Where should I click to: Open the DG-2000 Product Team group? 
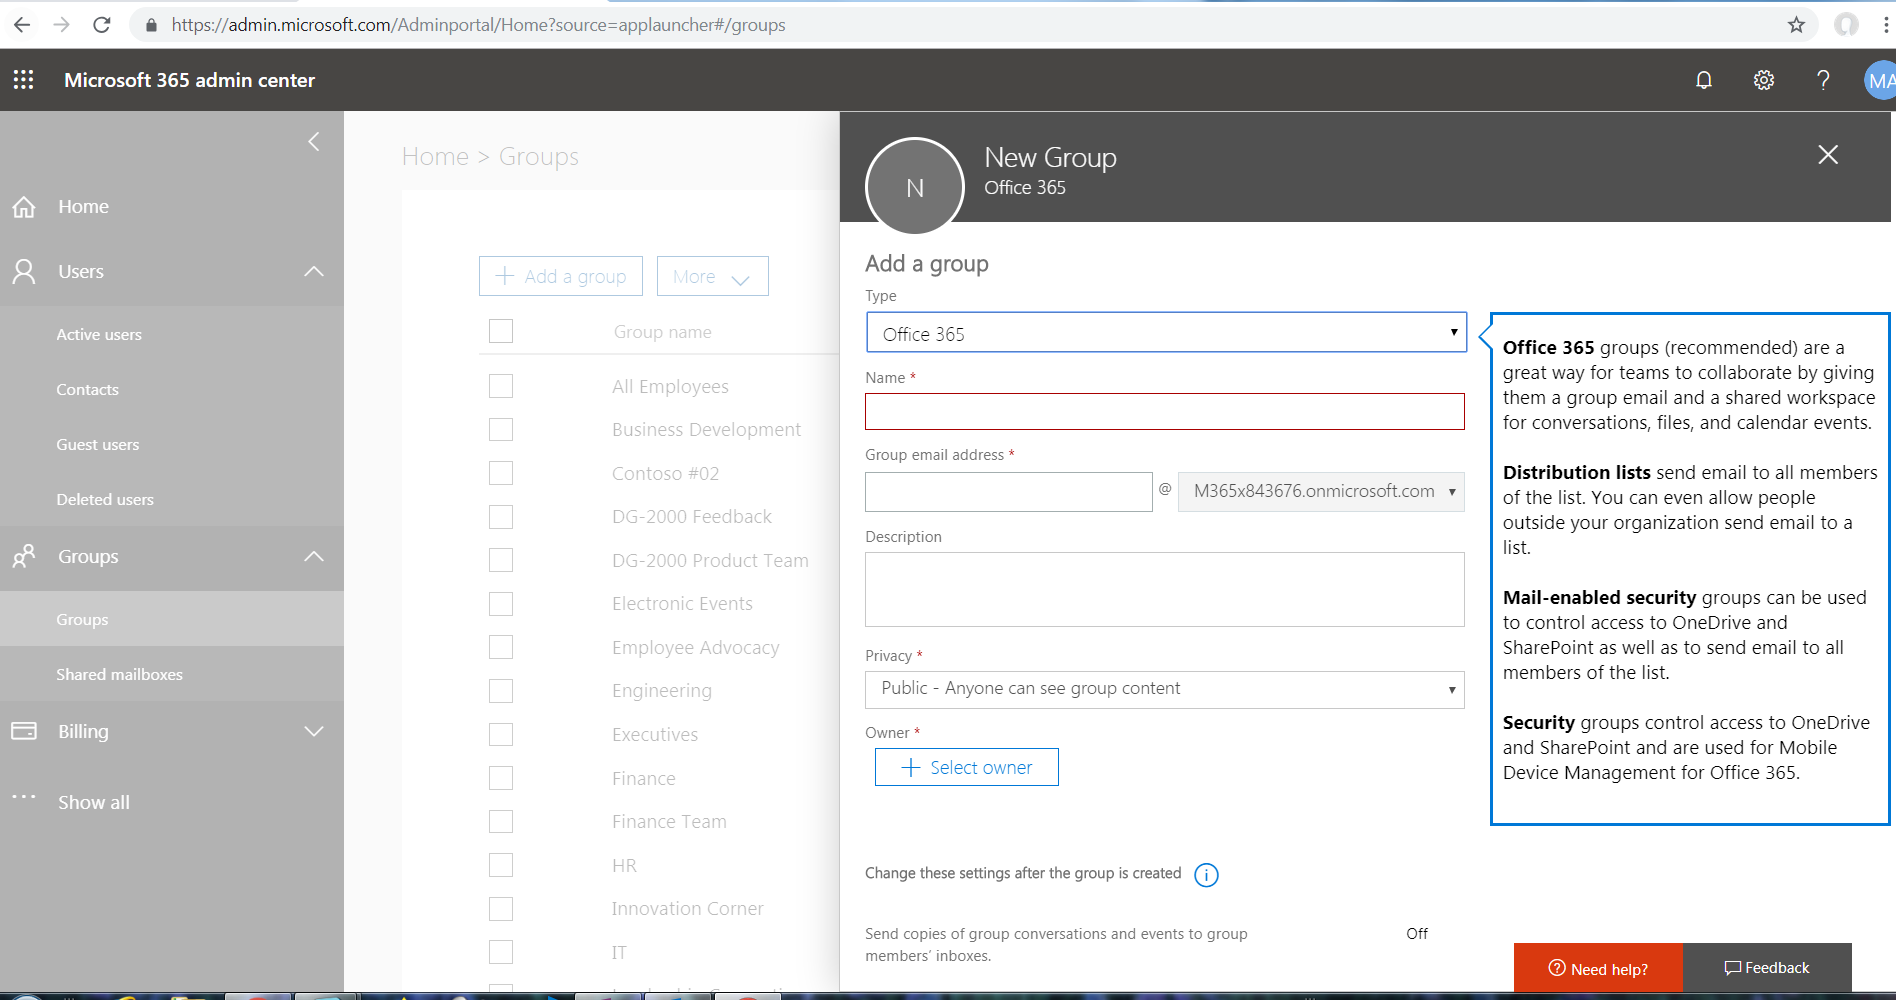click(710, 561)
